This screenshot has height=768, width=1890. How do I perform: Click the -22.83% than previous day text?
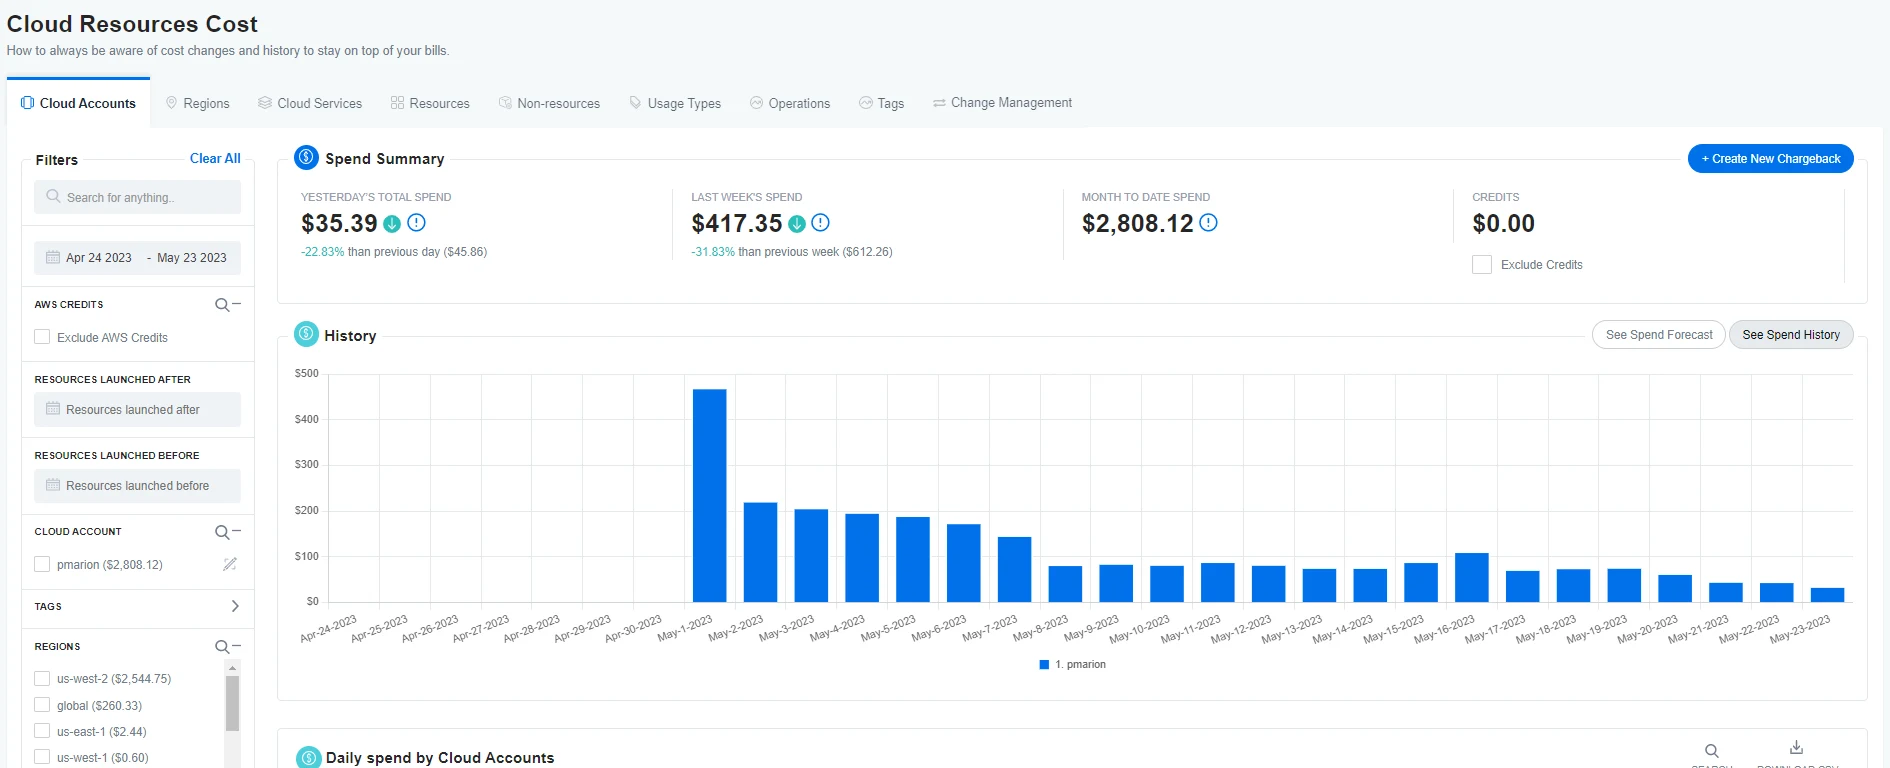pyautogui.click(x=394, y=252)
